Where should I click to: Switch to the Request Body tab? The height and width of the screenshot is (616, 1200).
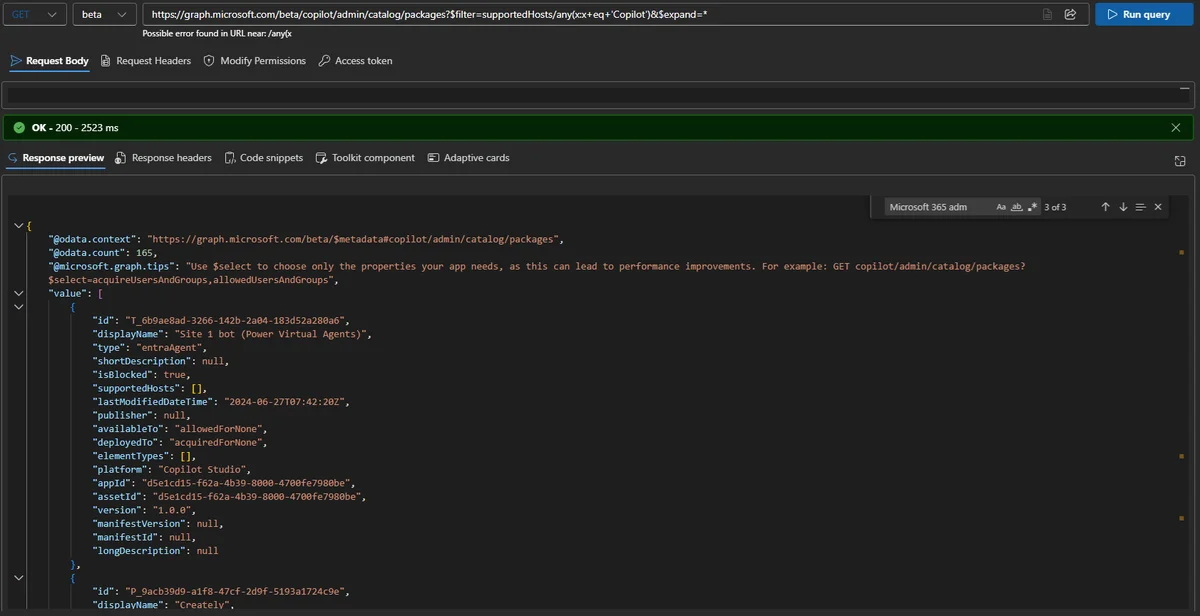49,61
